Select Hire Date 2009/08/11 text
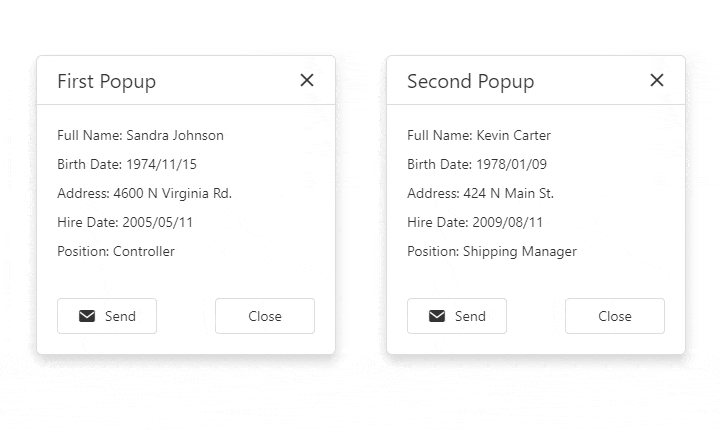Viewport: 720px width, 430px height. 475,222
